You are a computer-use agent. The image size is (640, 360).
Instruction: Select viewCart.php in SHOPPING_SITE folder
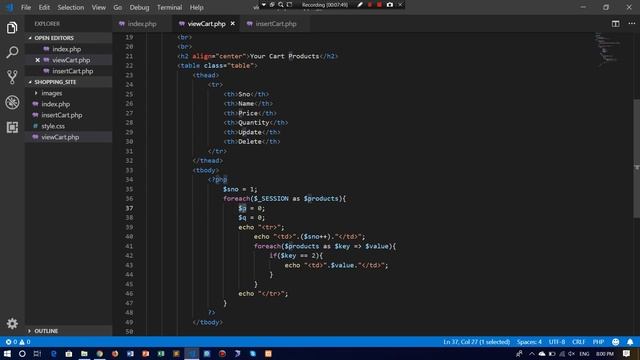pos(60,137)
